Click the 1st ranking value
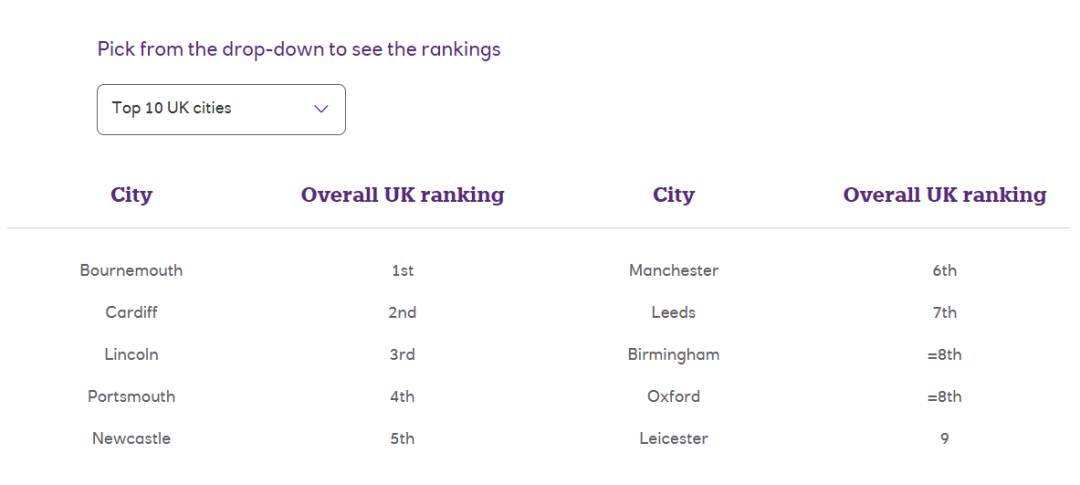 point(403,270)
